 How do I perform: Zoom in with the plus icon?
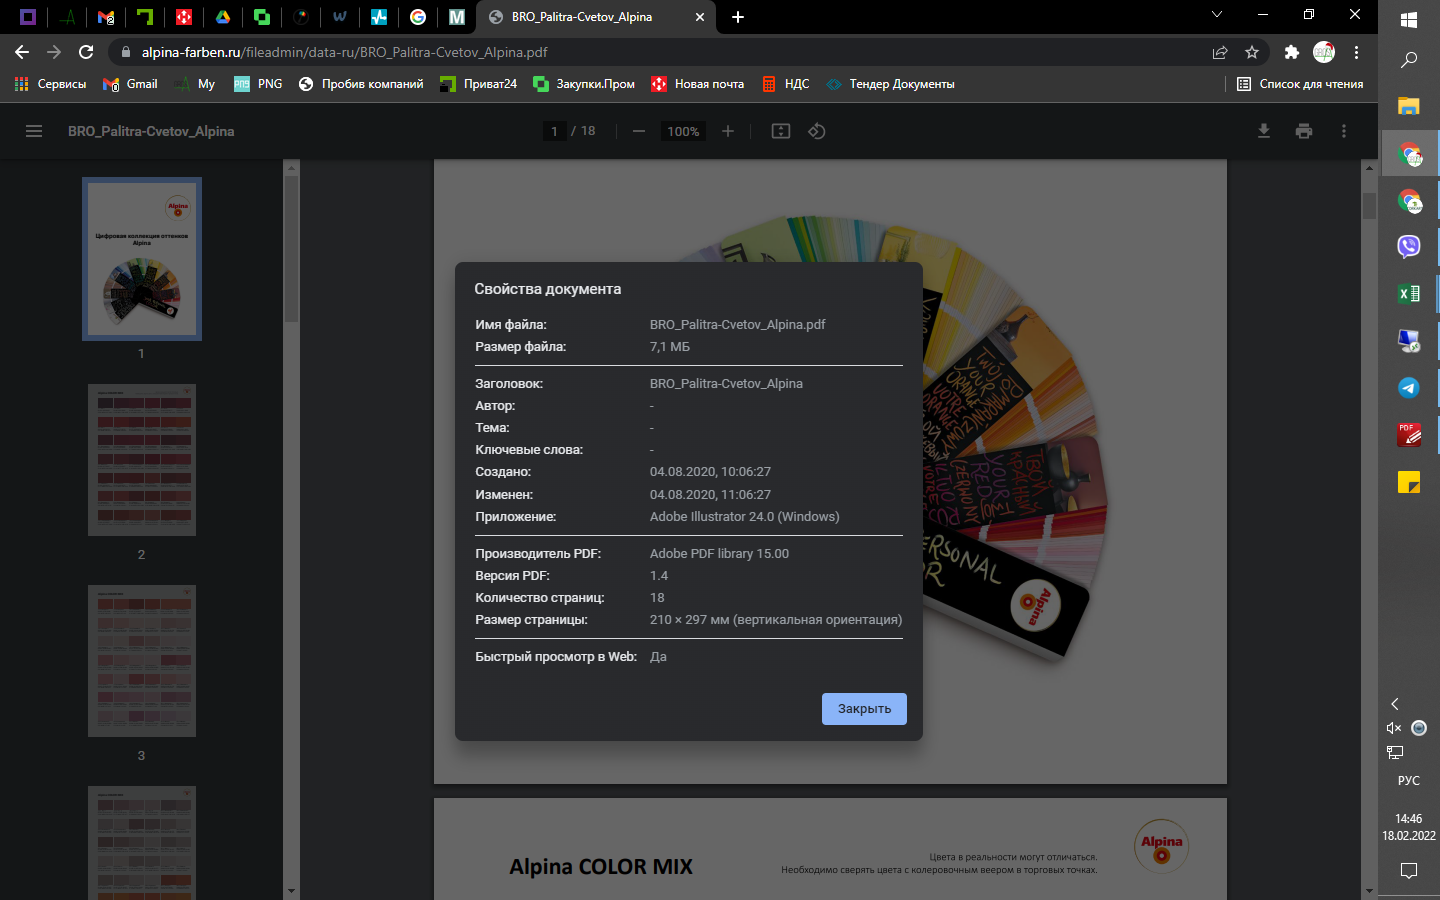pos(728,131)
